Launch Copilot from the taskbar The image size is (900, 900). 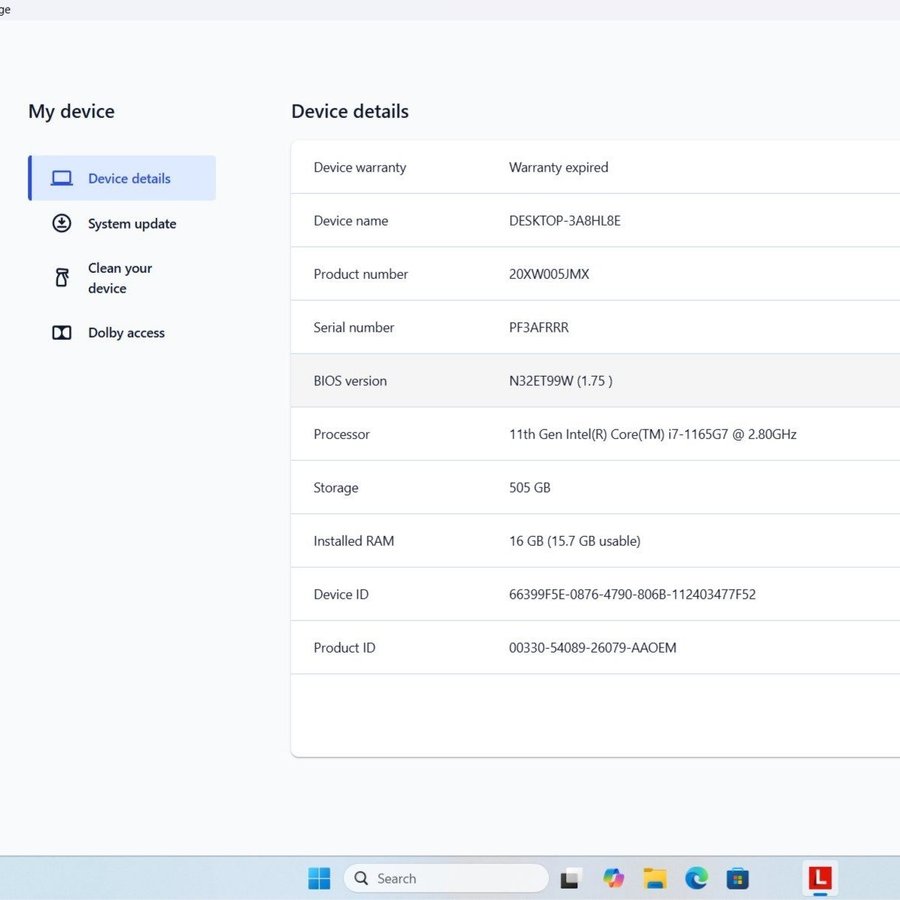tap(613, 878)
